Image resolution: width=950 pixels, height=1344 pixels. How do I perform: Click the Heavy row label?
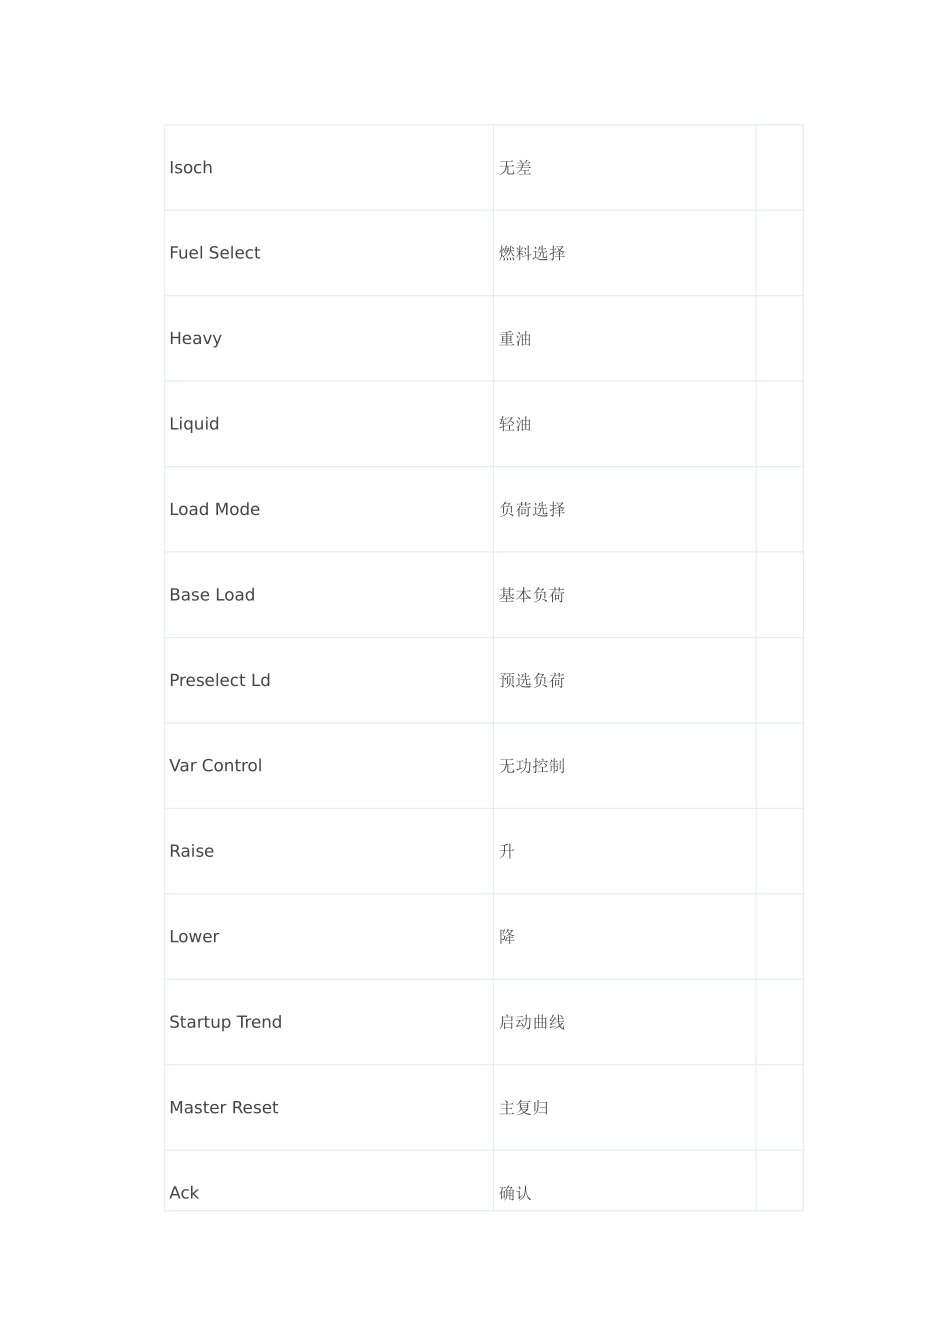tap(195, 338)
